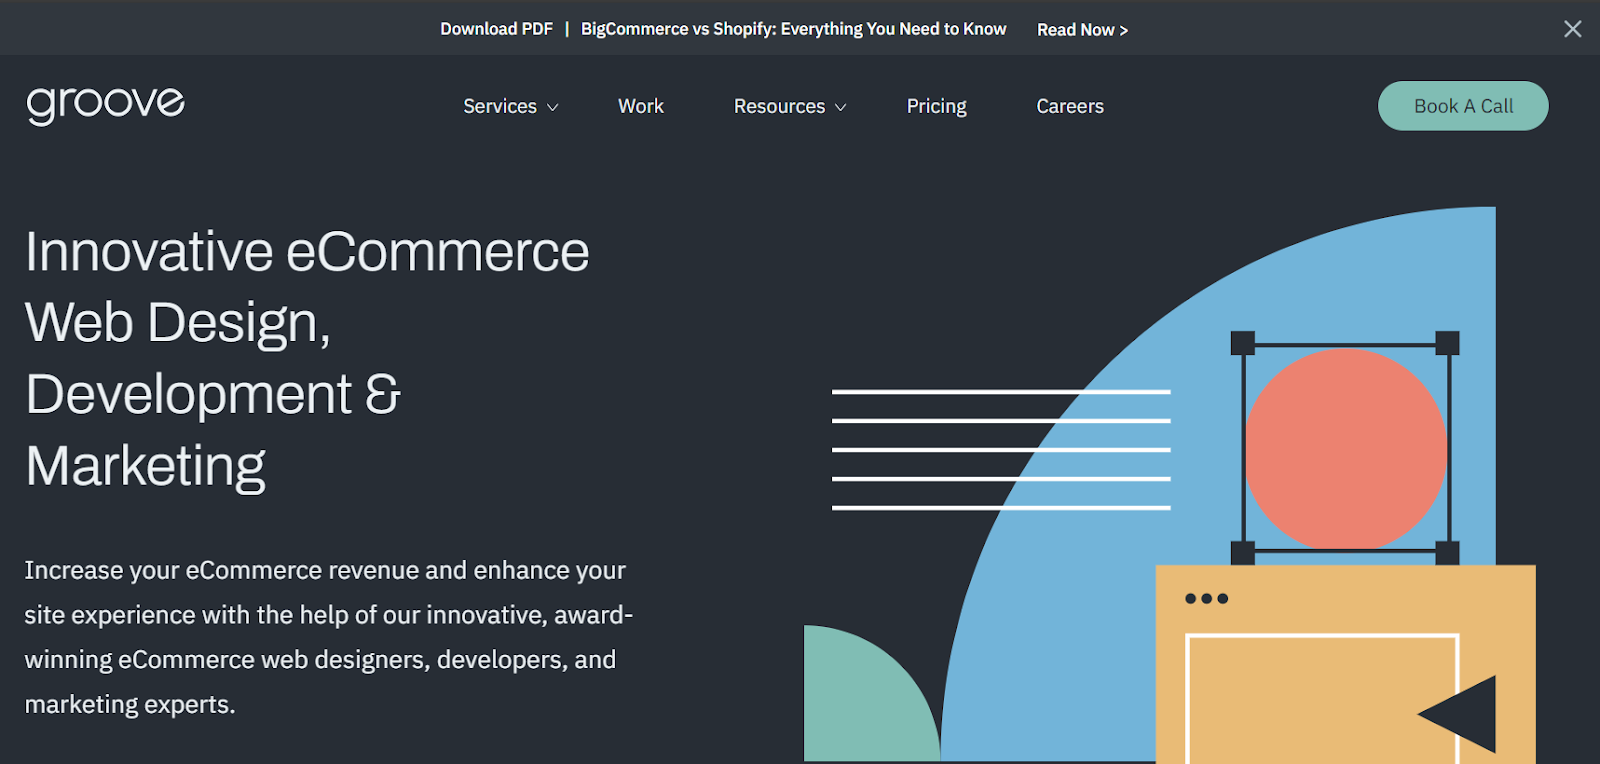Viewport: 1600px width, 764px height.
Task: Click Download PDF in the banner
Action: click(x=496, y=29)
